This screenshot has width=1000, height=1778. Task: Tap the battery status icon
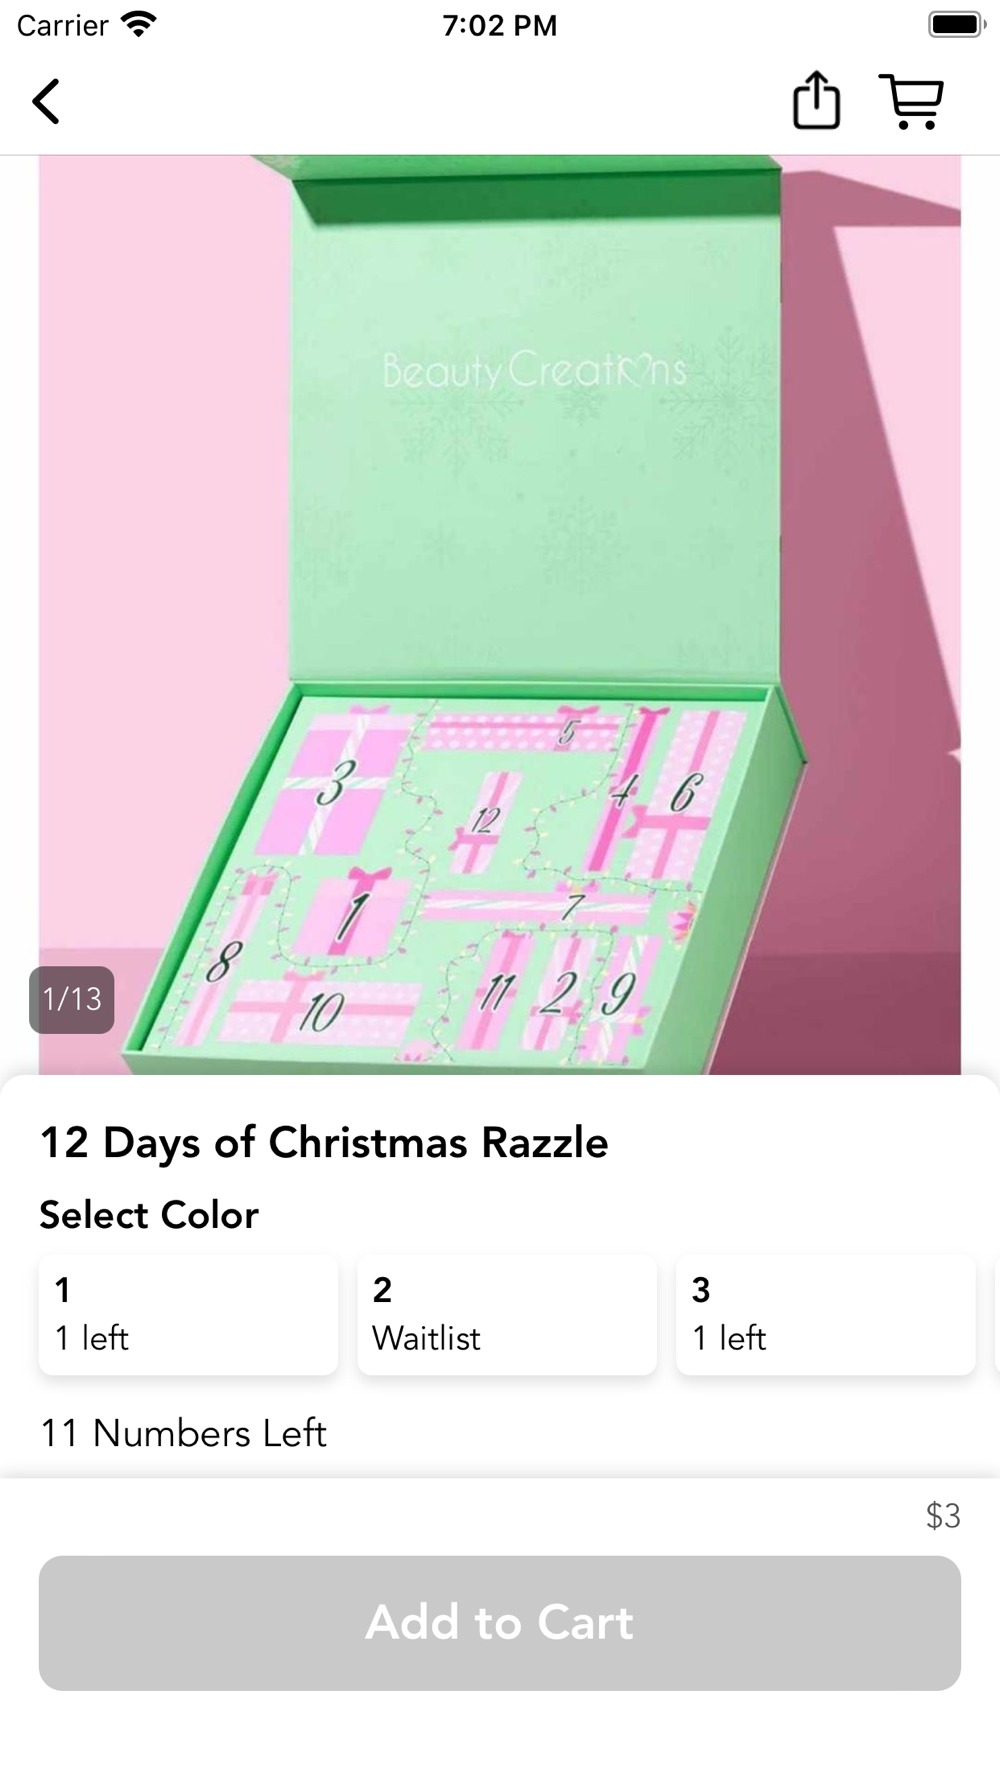[956, 24]
